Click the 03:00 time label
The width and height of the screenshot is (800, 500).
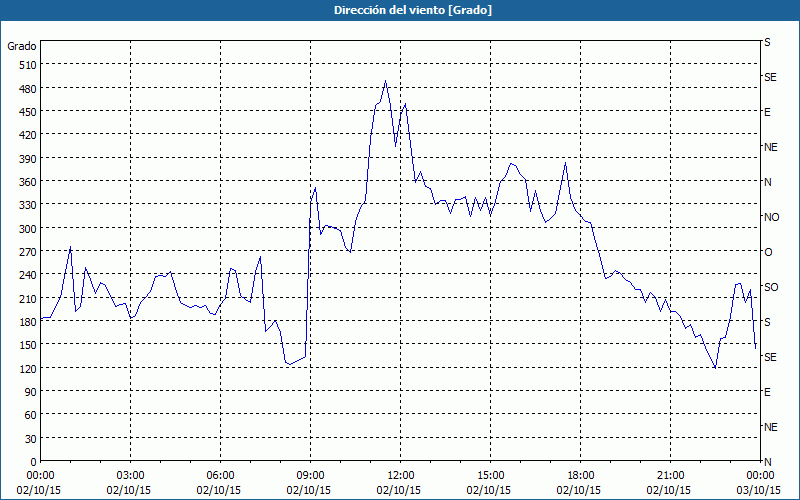pyautogui.click(x=131, y=476)
